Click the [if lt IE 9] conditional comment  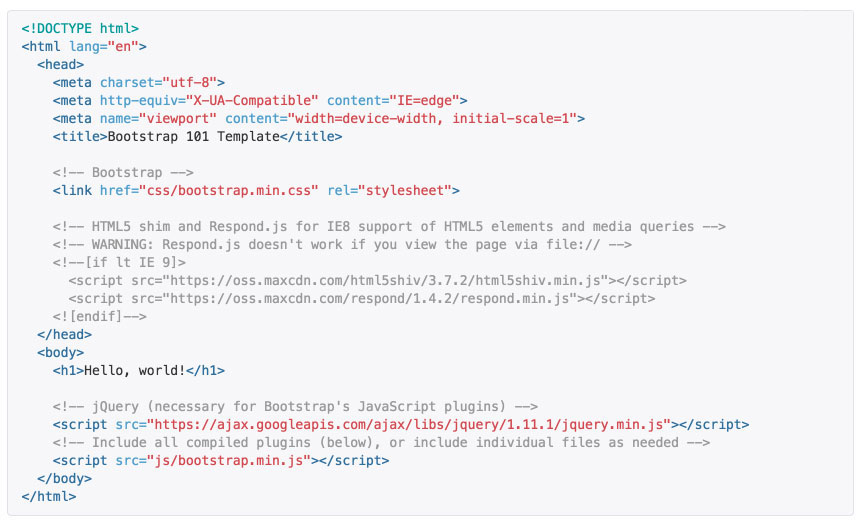coord(120,262)
